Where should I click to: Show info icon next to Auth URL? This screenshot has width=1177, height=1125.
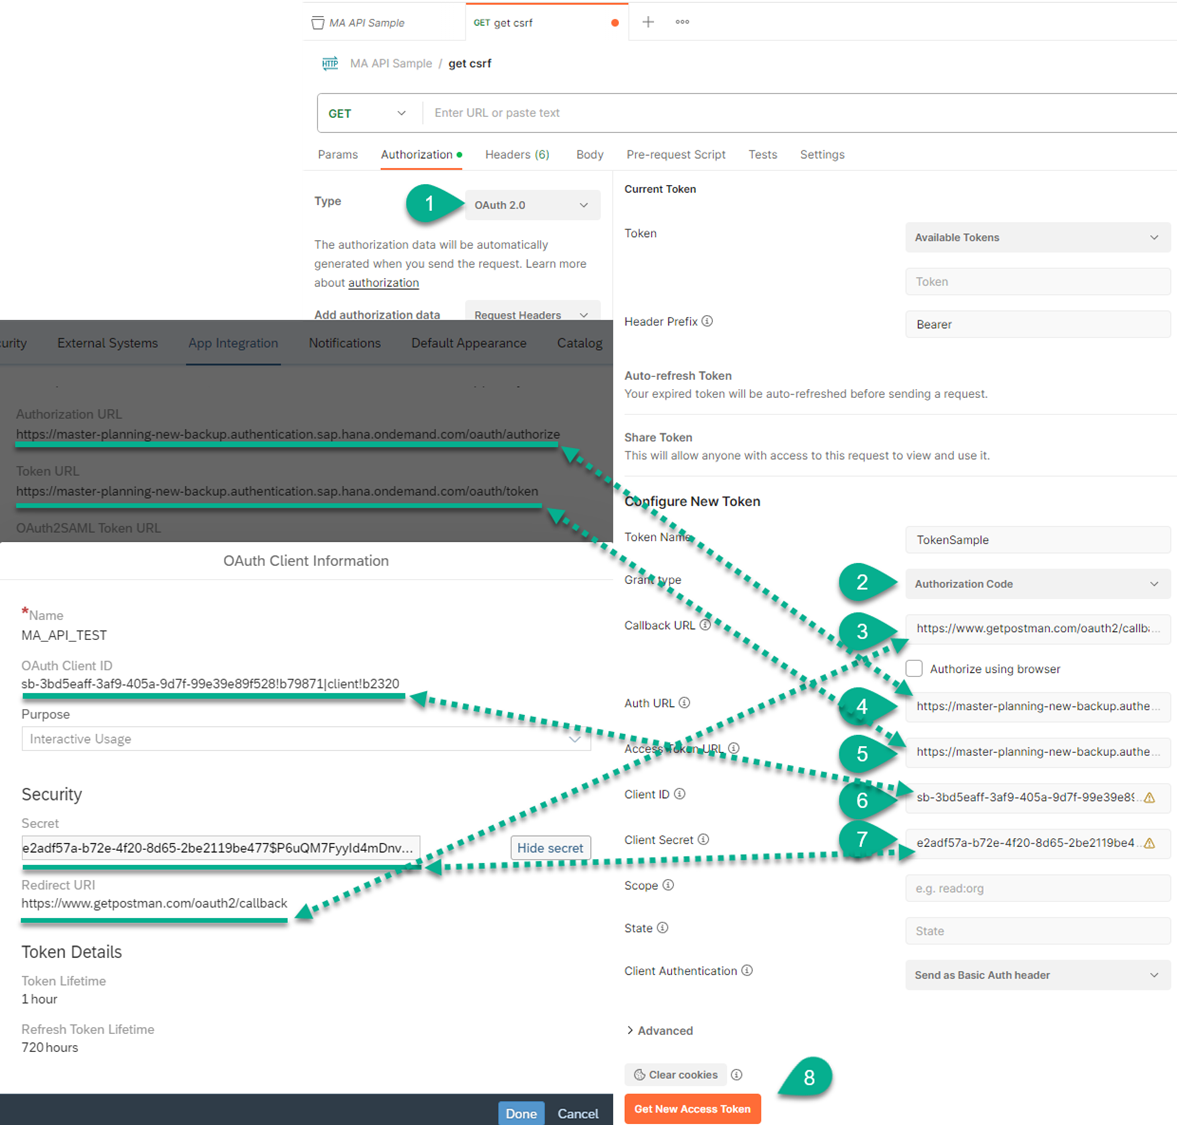click(685, 702)
